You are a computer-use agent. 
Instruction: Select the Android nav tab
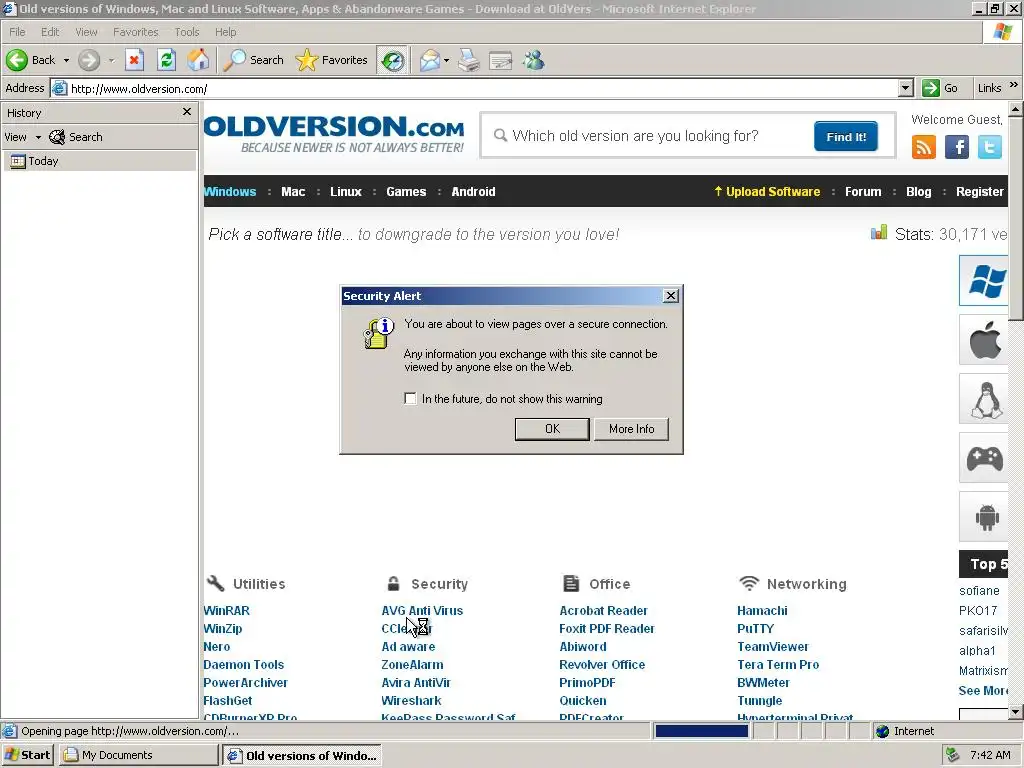click(x=473, y=191)
